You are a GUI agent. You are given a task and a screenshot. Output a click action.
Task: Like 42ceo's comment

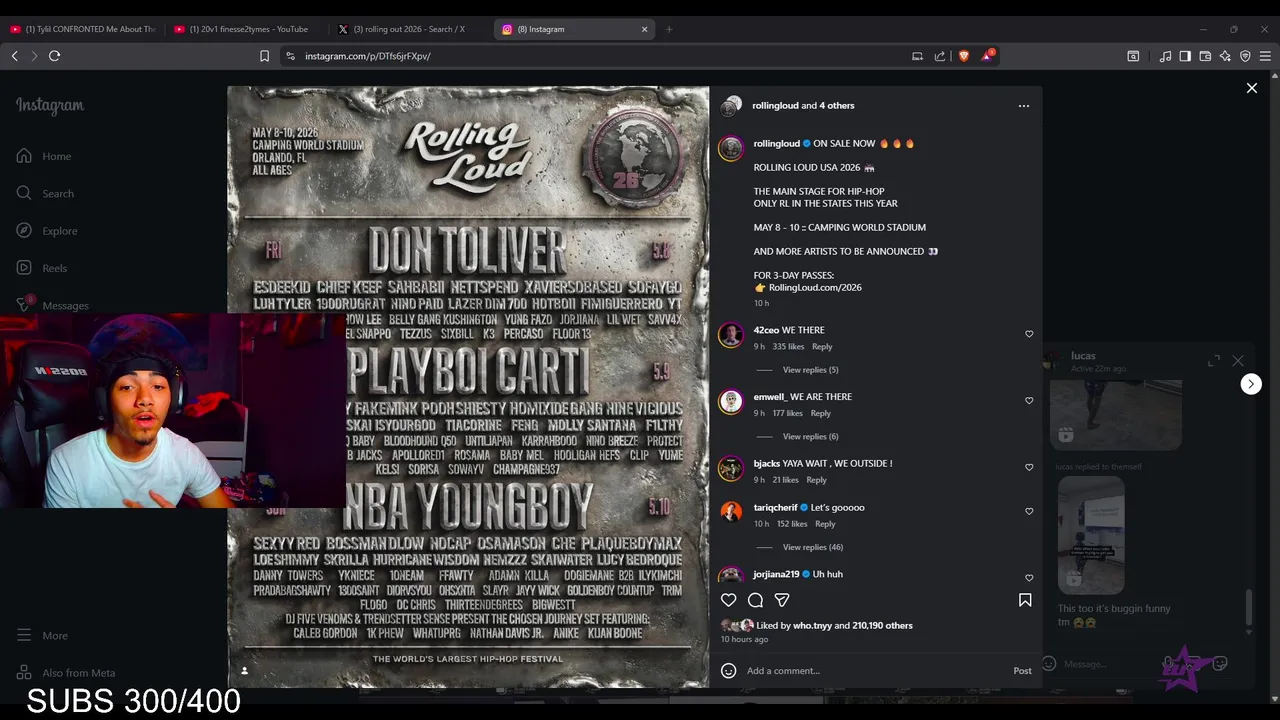click(1029, 334)
